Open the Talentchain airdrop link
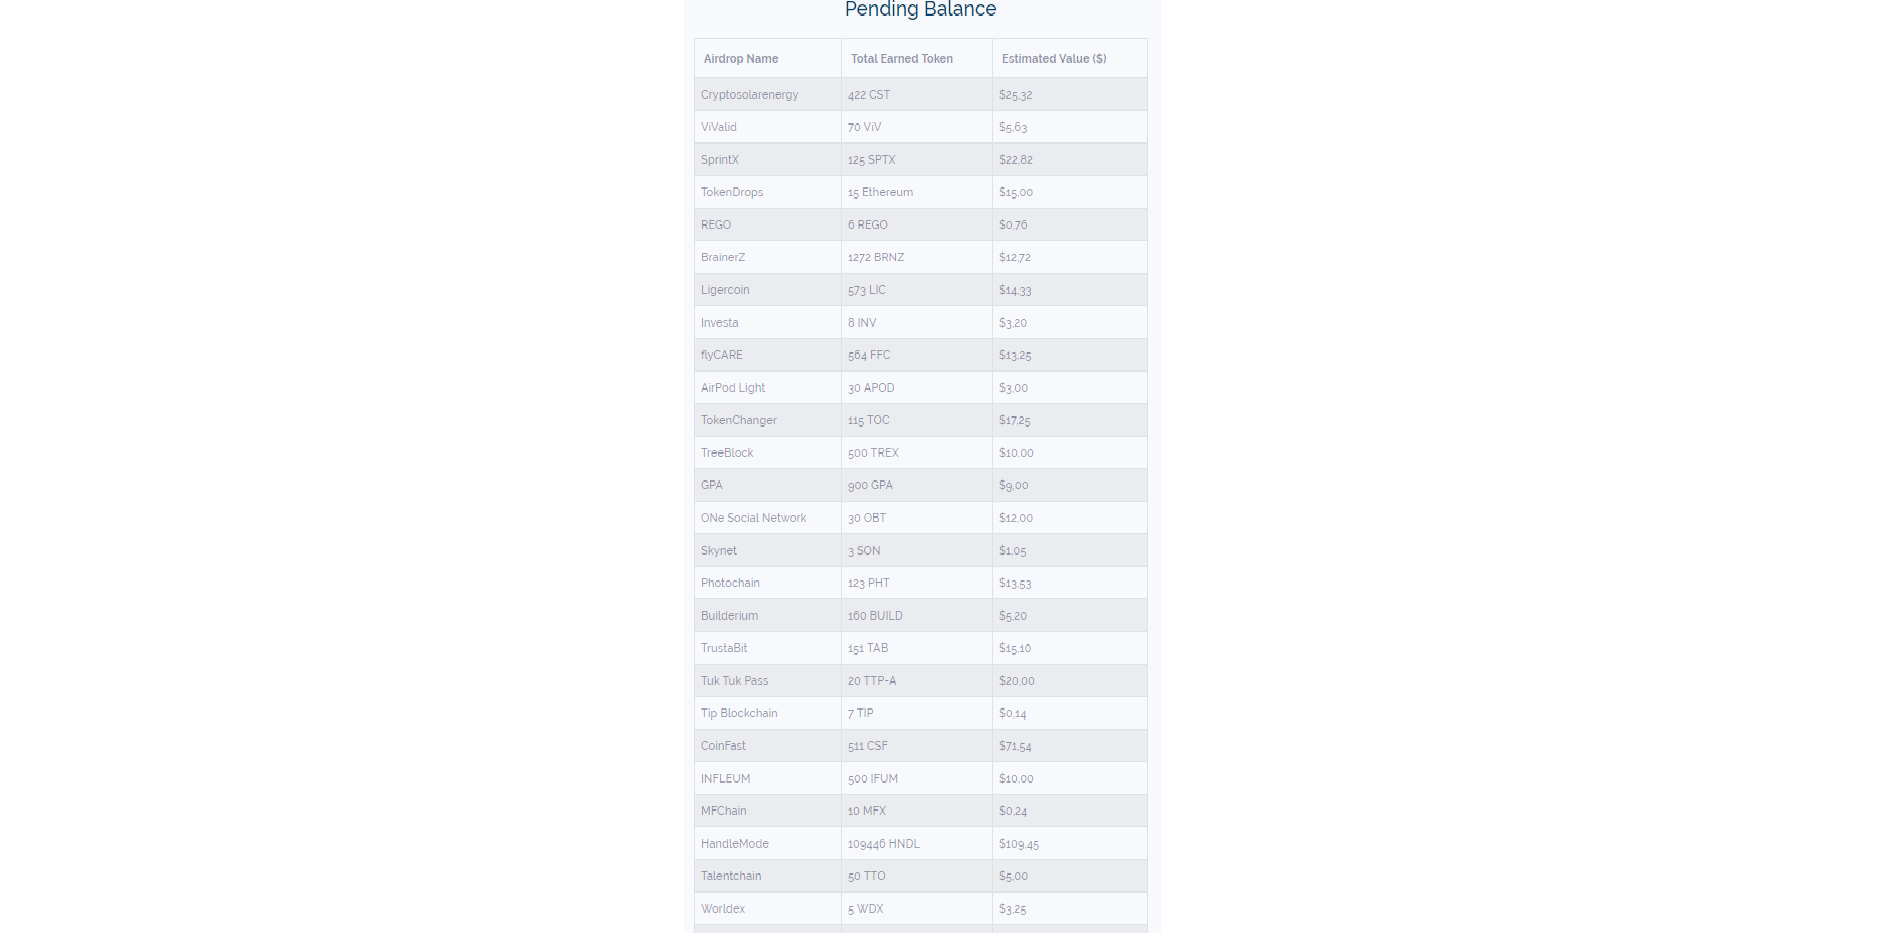Viewport: 1894px width, 941px height. click(x=730, y=876)
